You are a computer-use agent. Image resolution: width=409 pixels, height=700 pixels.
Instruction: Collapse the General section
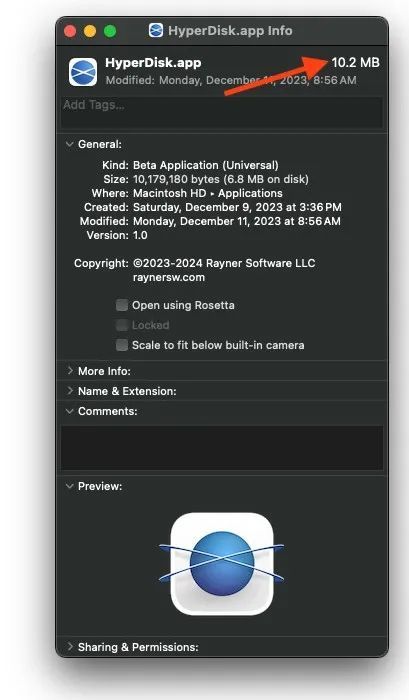[70, 144]
